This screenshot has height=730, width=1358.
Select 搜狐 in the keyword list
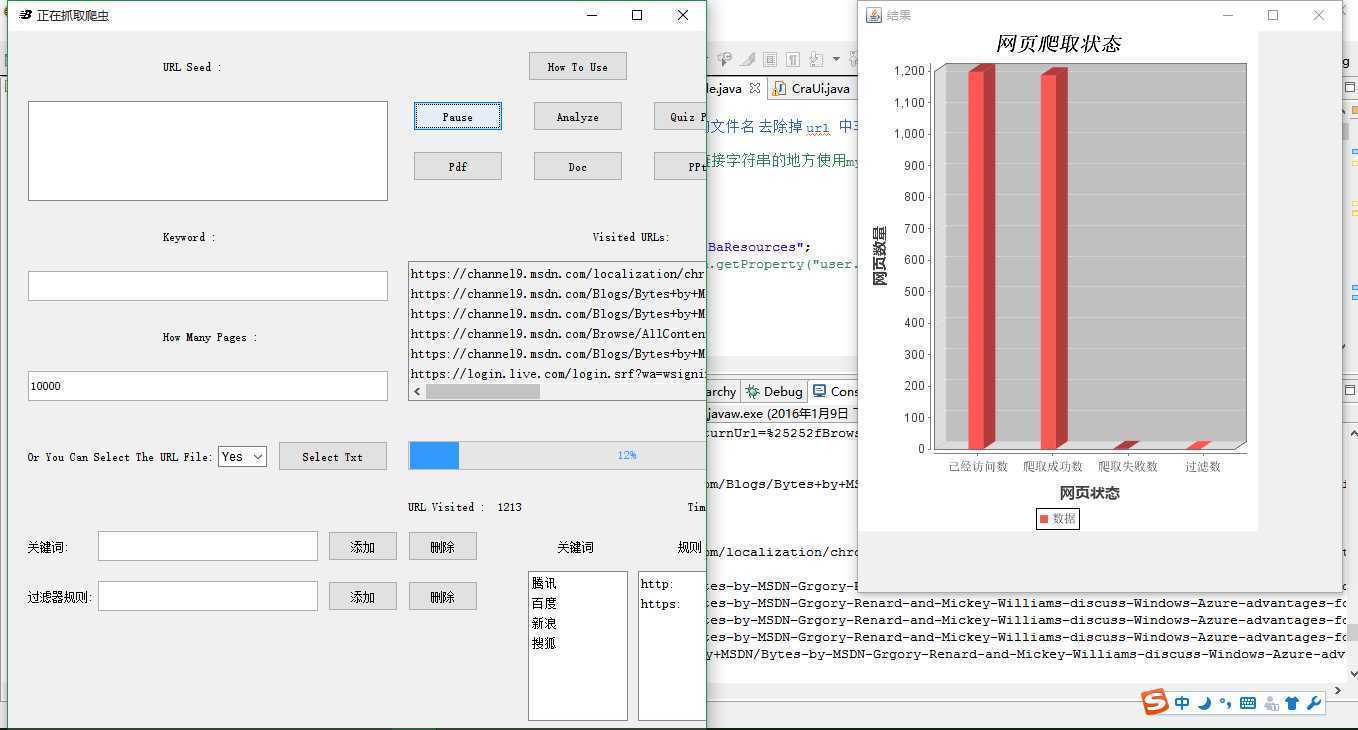pos(544,643)
